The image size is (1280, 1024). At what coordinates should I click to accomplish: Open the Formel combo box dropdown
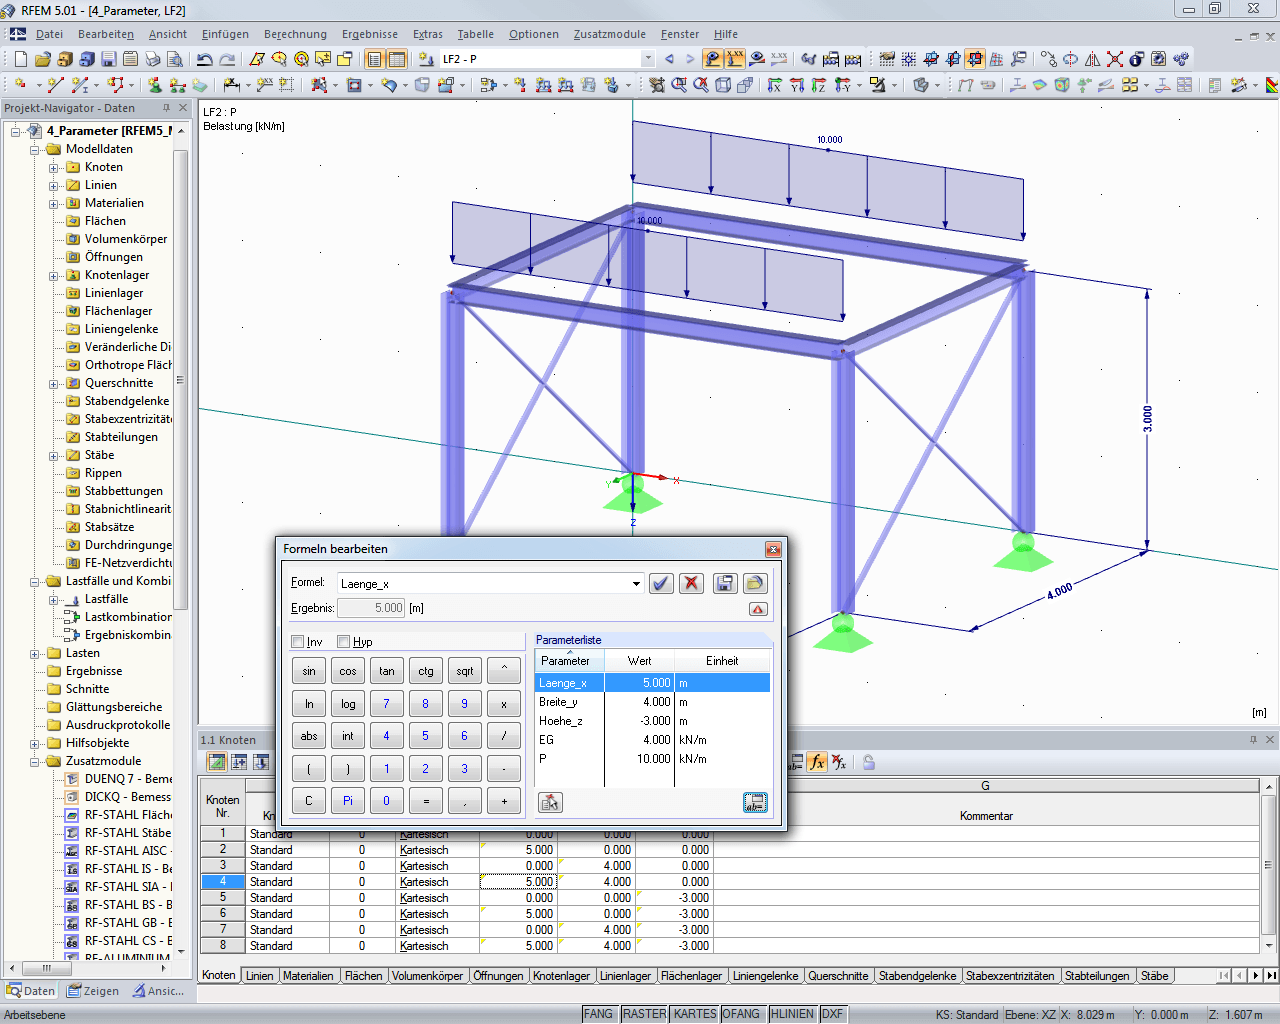coord(637,583)
